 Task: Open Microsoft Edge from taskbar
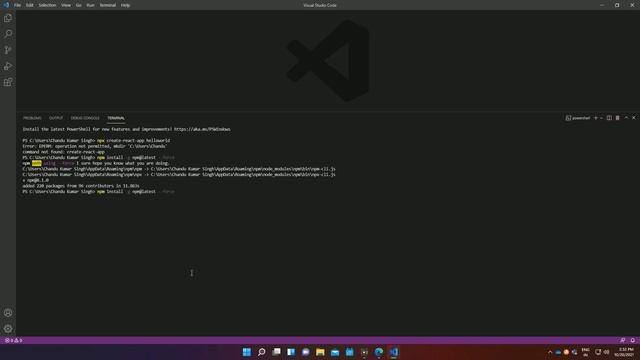[x=379, y=352]
